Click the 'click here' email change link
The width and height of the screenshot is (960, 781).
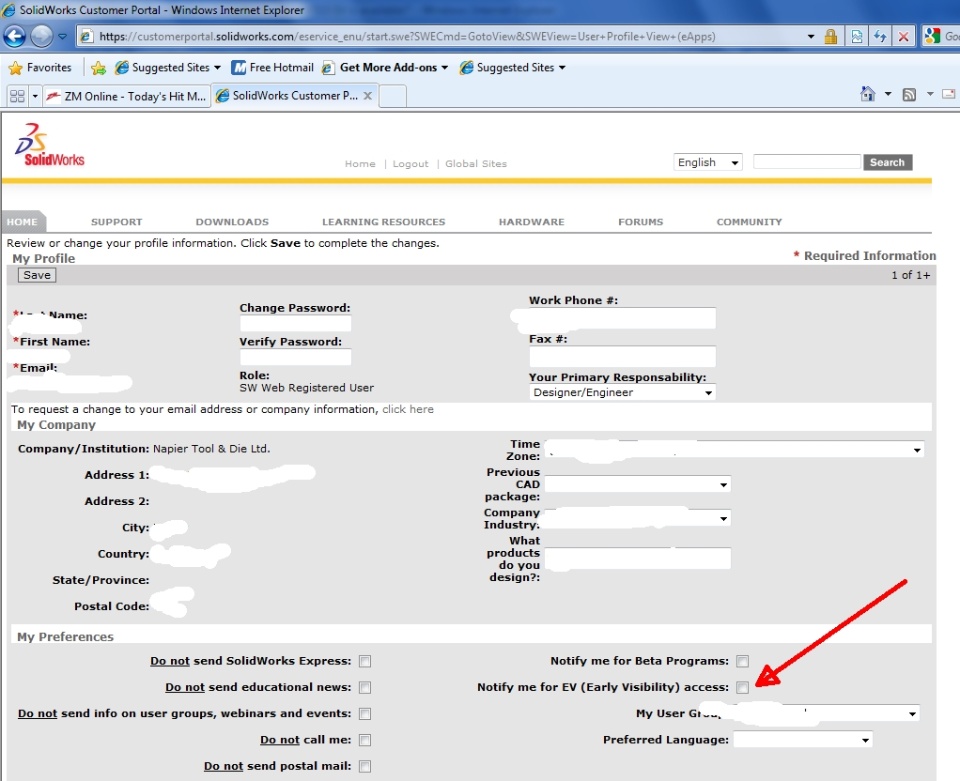click(408, 409)
